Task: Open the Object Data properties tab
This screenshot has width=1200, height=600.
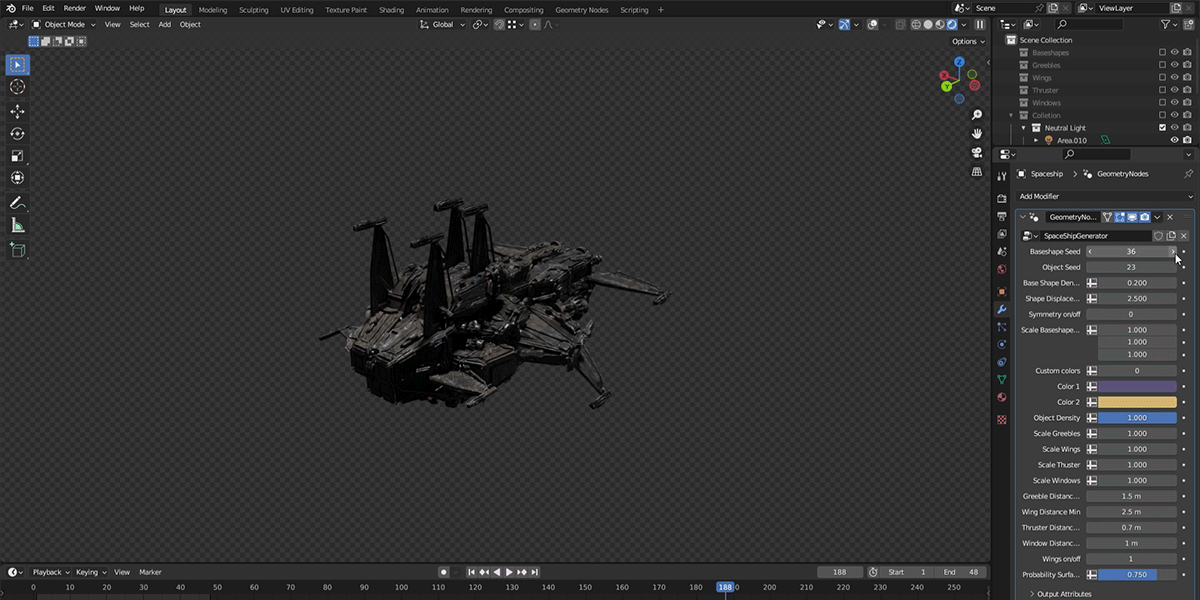Action: 1001,380
